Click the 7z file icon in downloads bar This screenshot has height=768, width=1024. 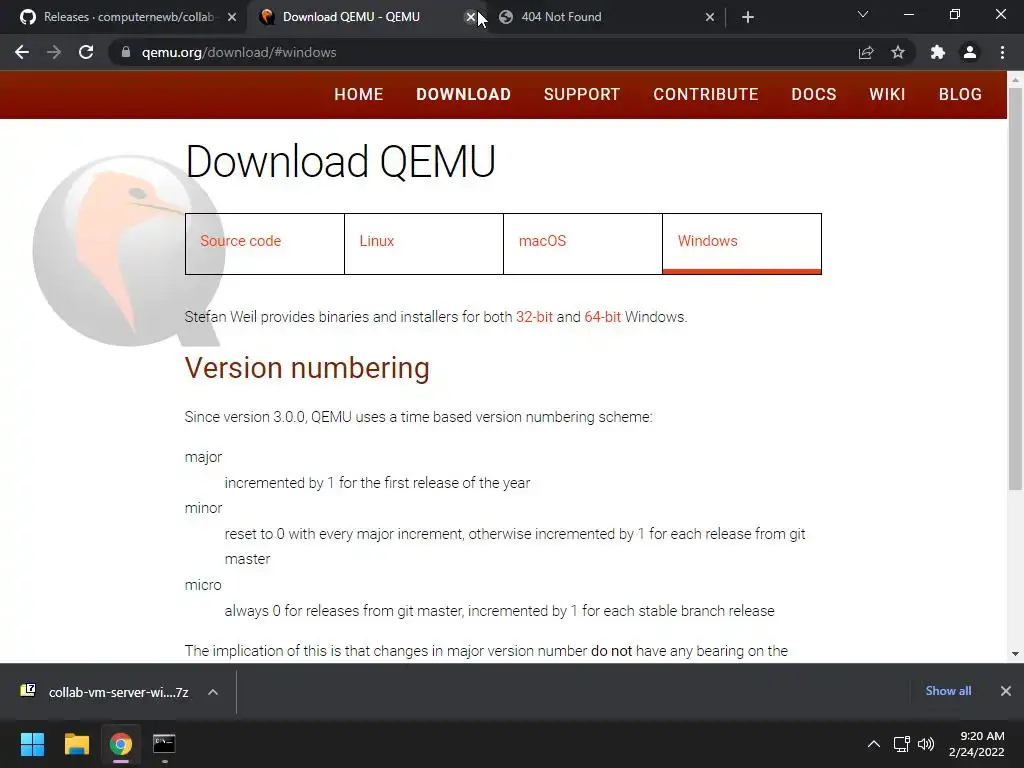click(x=27, y=690)
